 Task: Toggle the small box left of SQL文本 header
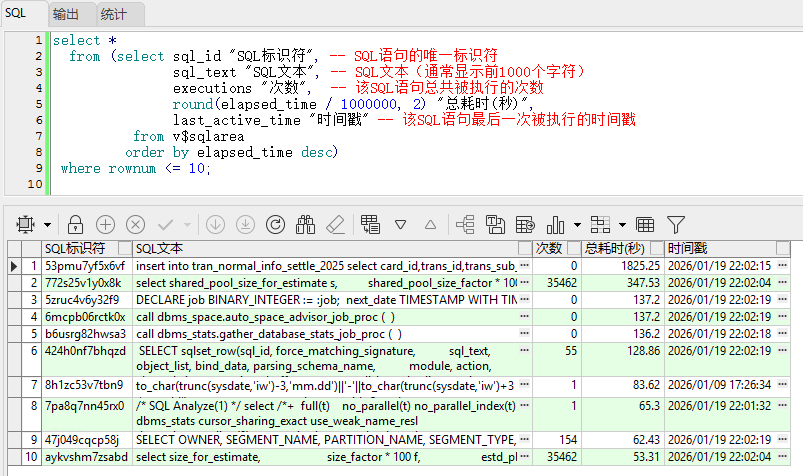point(125,248)
